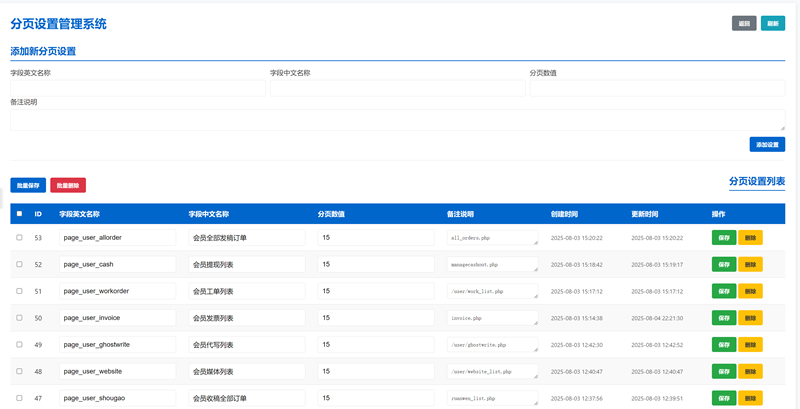Click the 会员发票列表 Chinese name field

point(247,318)
